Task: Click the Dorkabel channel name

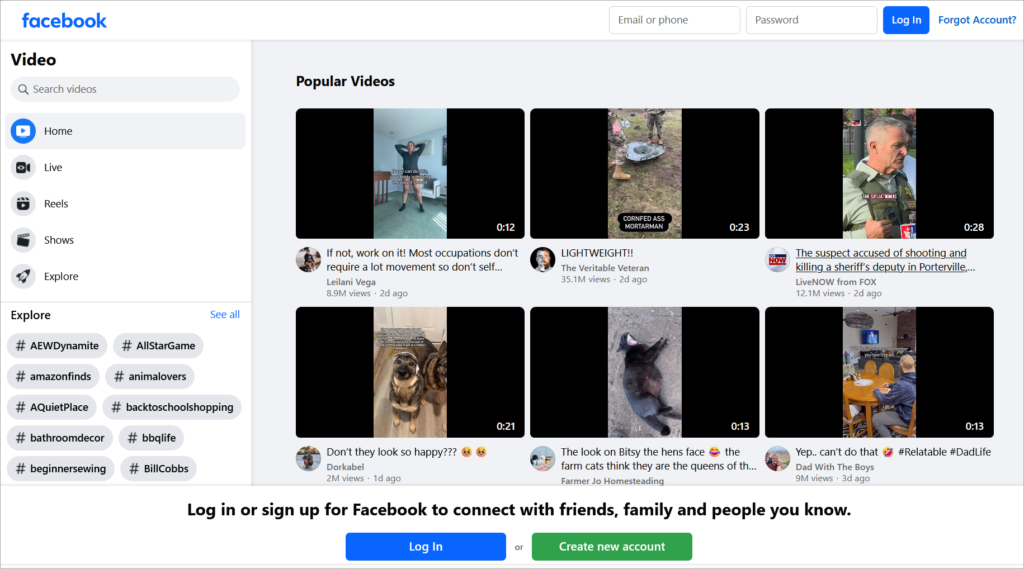Action: [x=345, y=467]
